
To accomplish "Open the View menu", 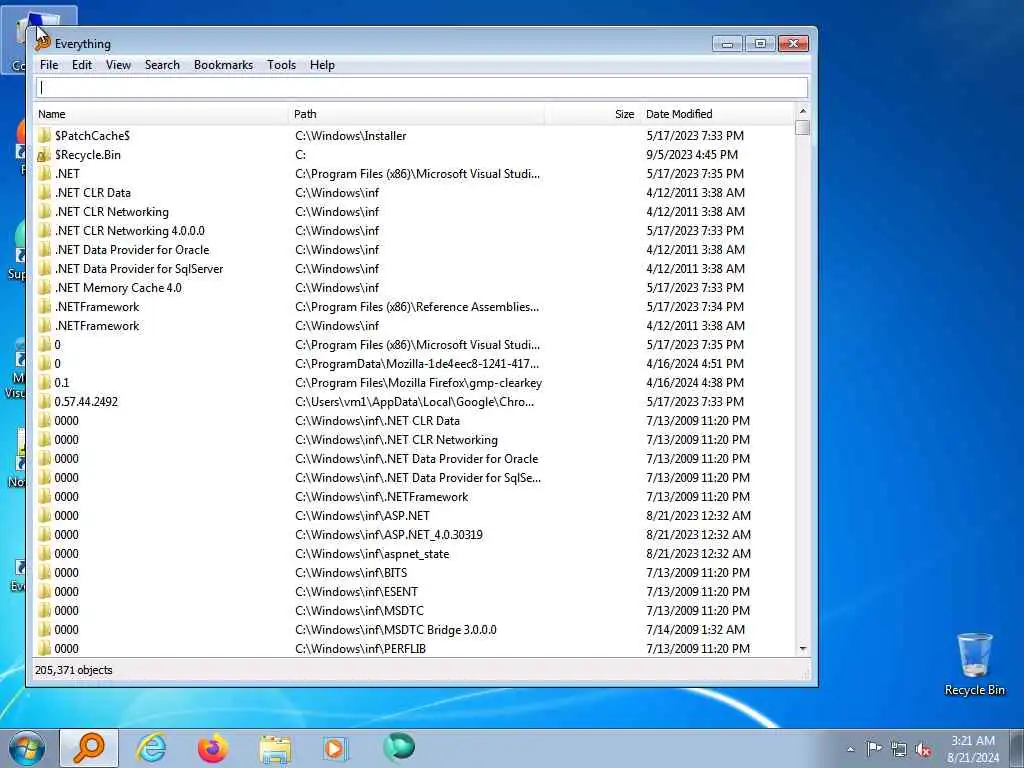I will coord(118,65).
